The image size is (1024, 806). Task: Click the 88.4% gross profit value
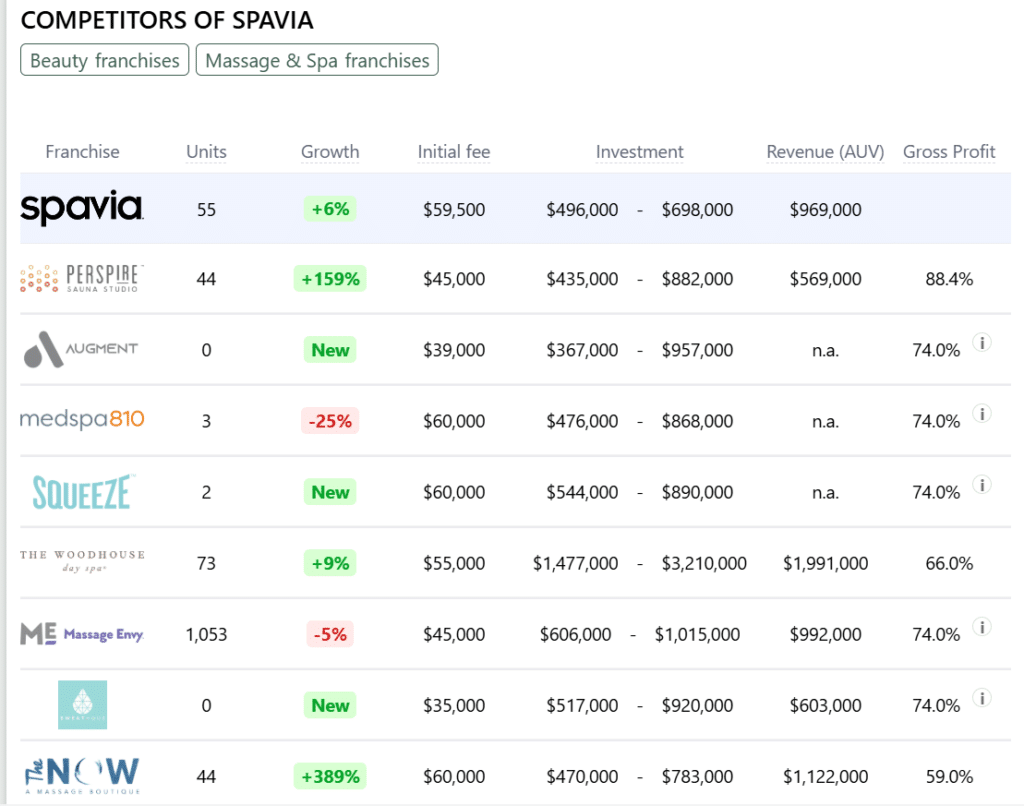(x=949, y=280)
